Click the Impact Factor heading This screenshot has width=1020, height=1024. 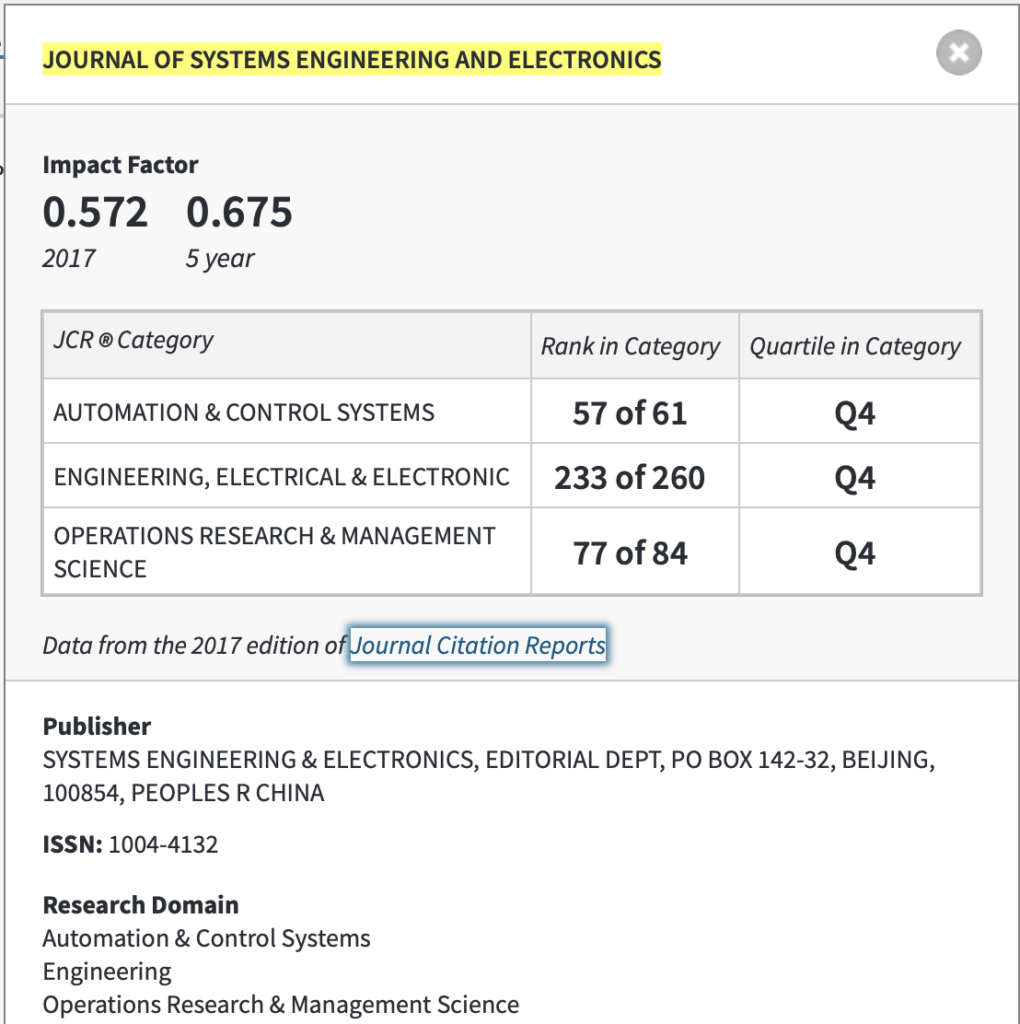tap(120, 165)
